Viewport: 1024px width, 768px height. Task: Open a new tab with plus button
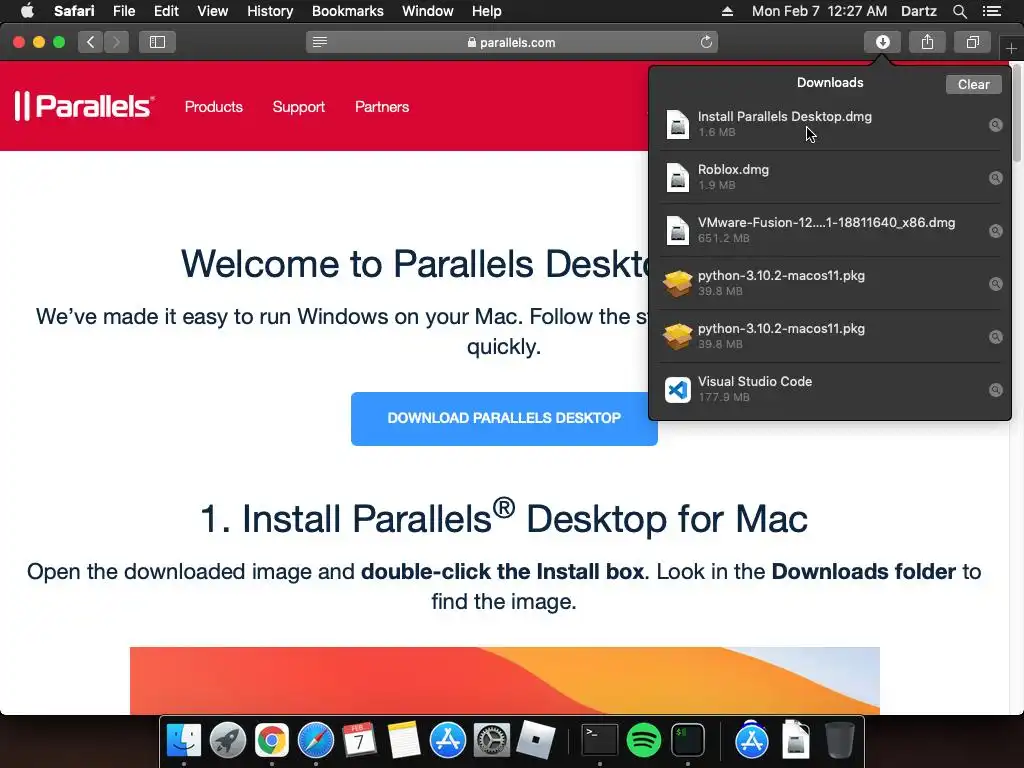click(x=1011, y=48)
